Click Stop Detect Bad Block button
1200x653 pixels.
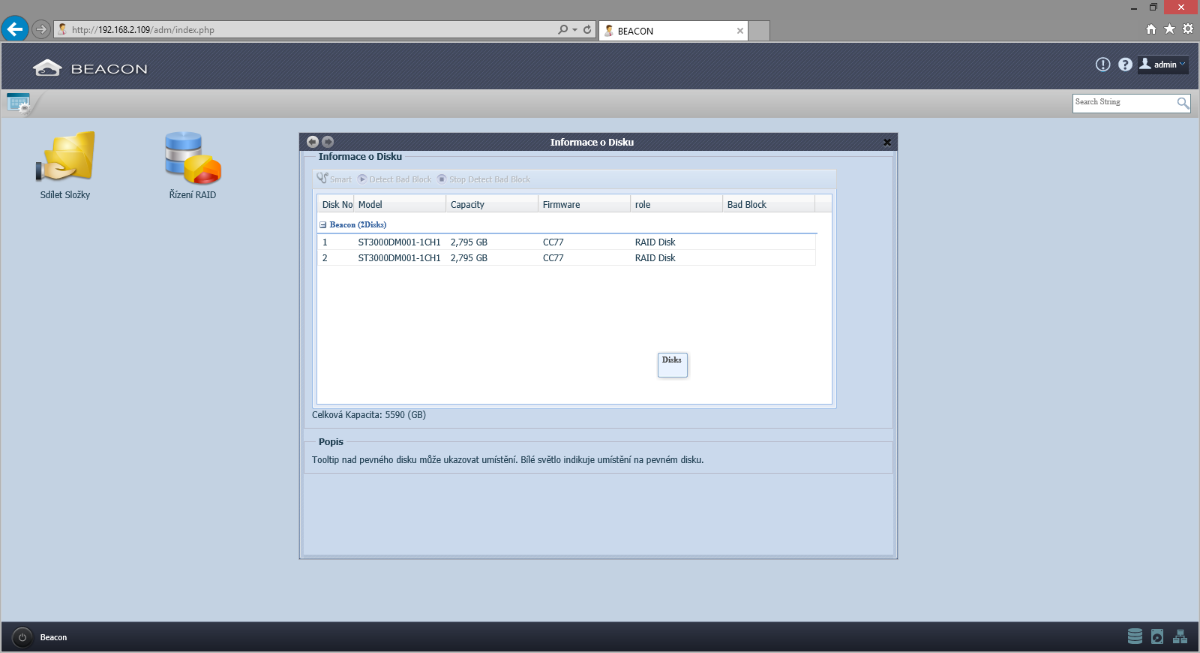(x=483, y=179)
